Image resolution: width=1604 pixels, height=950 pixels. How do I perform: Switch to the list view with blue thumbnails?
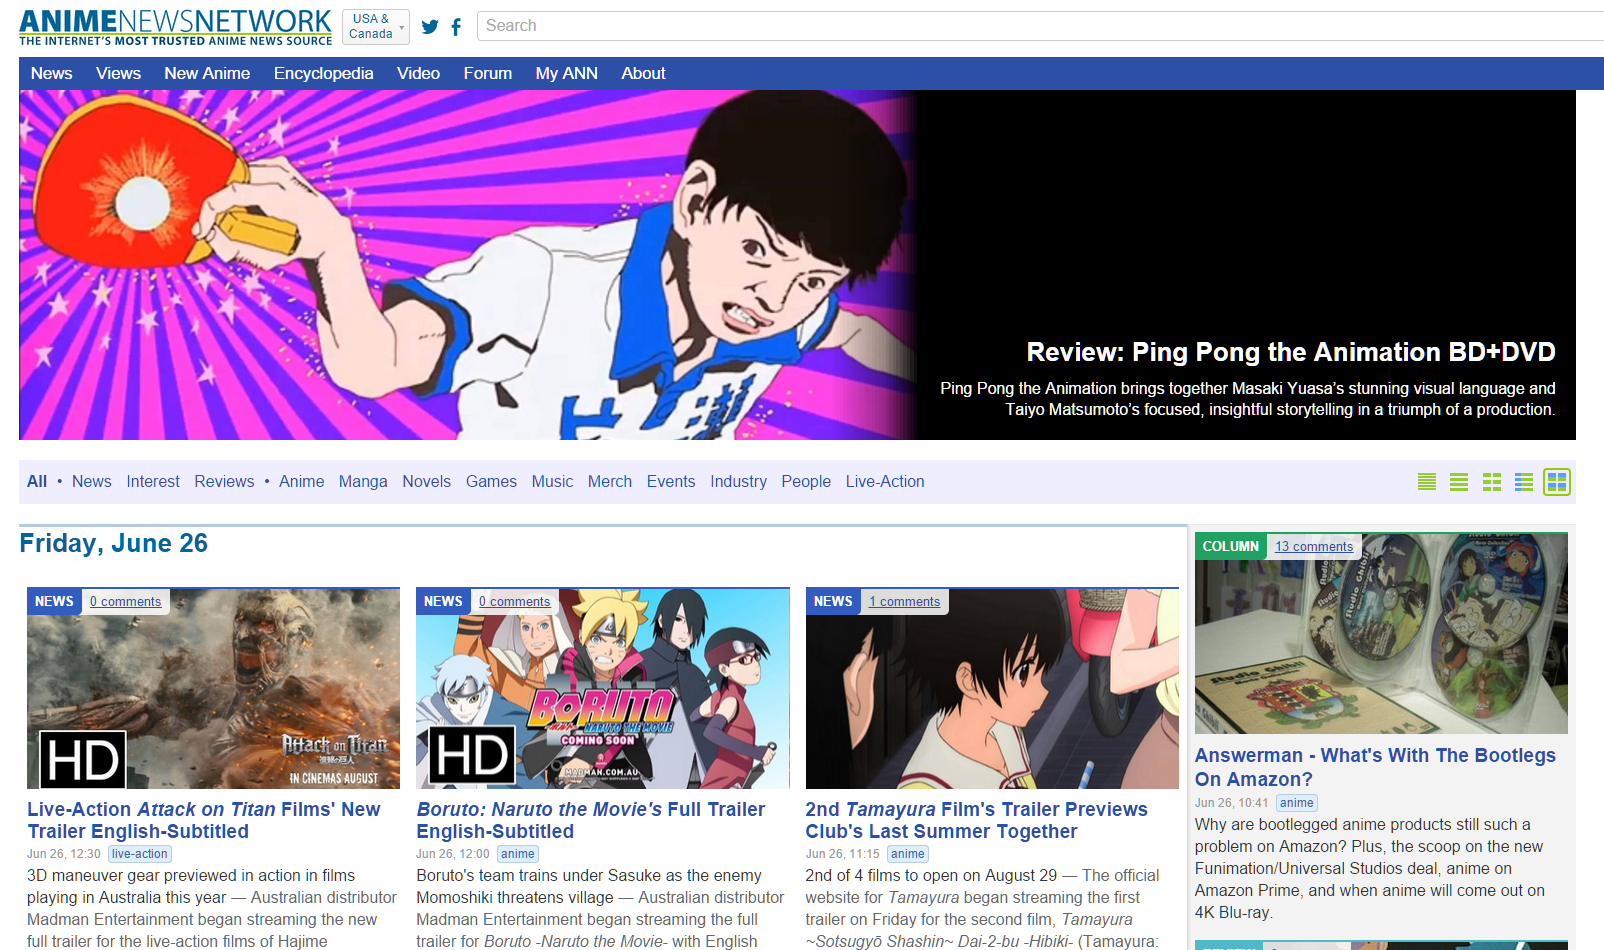[1524, 482]
